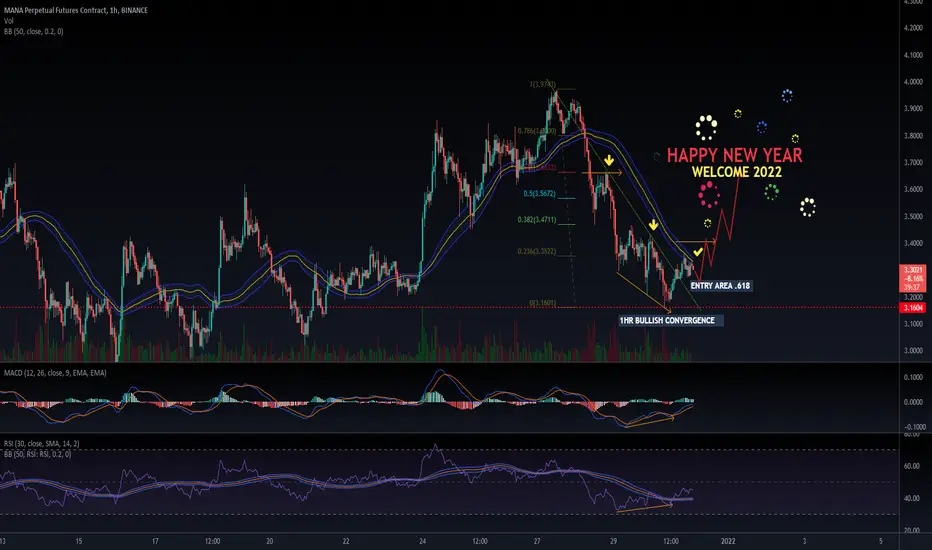
Task: Click date 24 on the time axis
Action: click(422, 542)
